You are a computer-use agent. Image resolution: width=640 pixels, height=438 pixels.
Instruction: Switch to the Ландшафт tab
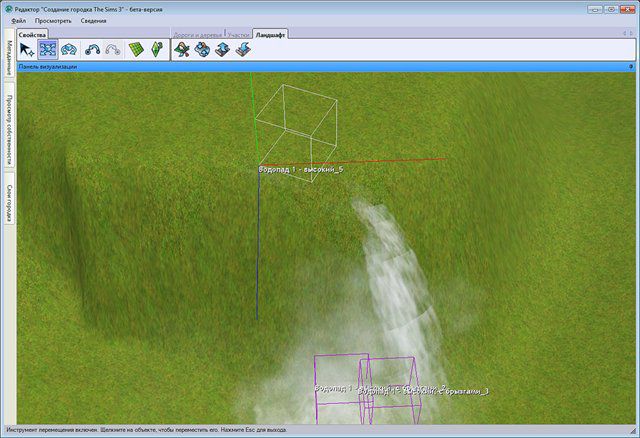click(x=273, y=34)
